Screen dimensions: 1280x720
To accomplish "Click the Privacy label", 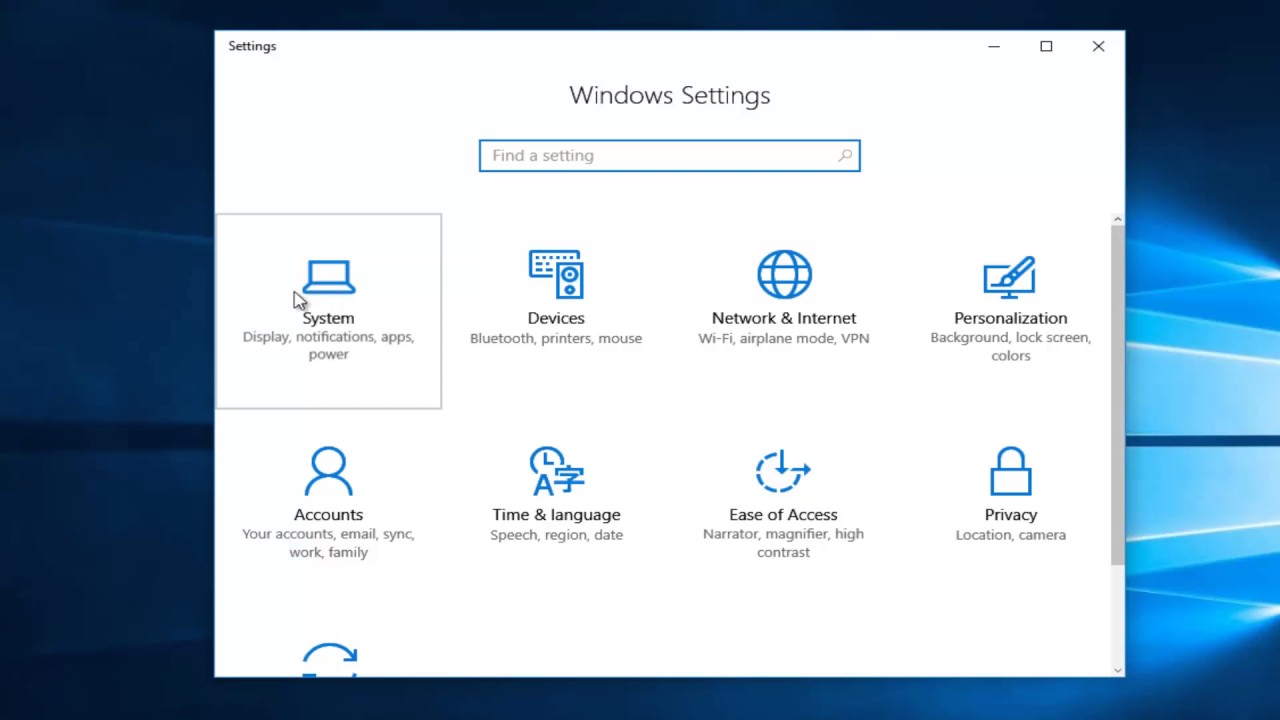I will pyautogui.click(x=1010, y=515).
